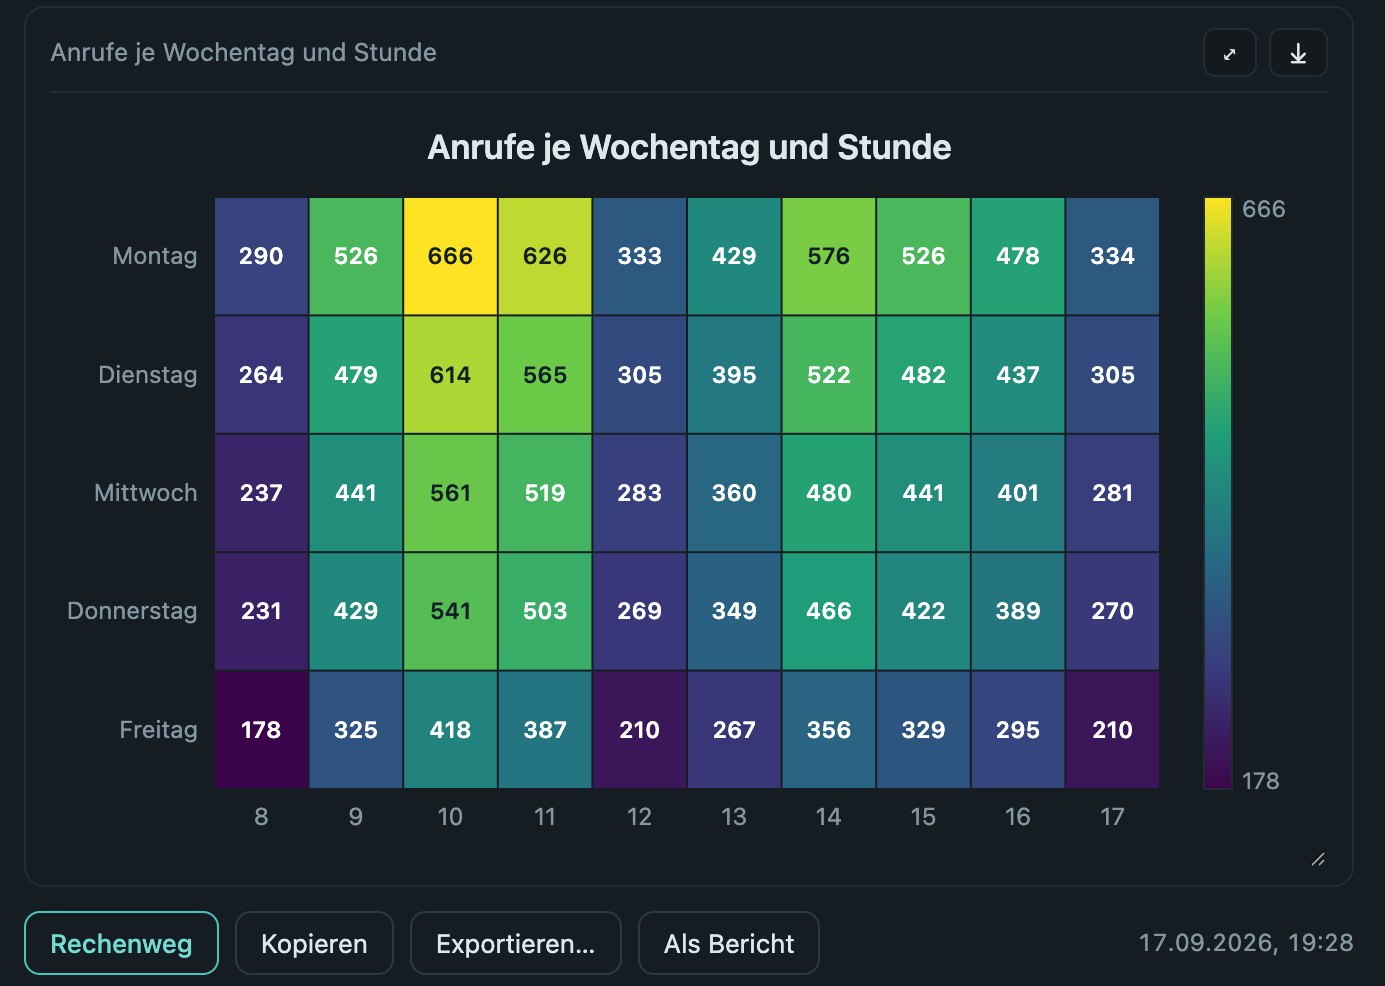The height and width of the screenshot is (986, 1385).
Task: Click the hour 14 axis label
Action: click(x=829, y=817)
